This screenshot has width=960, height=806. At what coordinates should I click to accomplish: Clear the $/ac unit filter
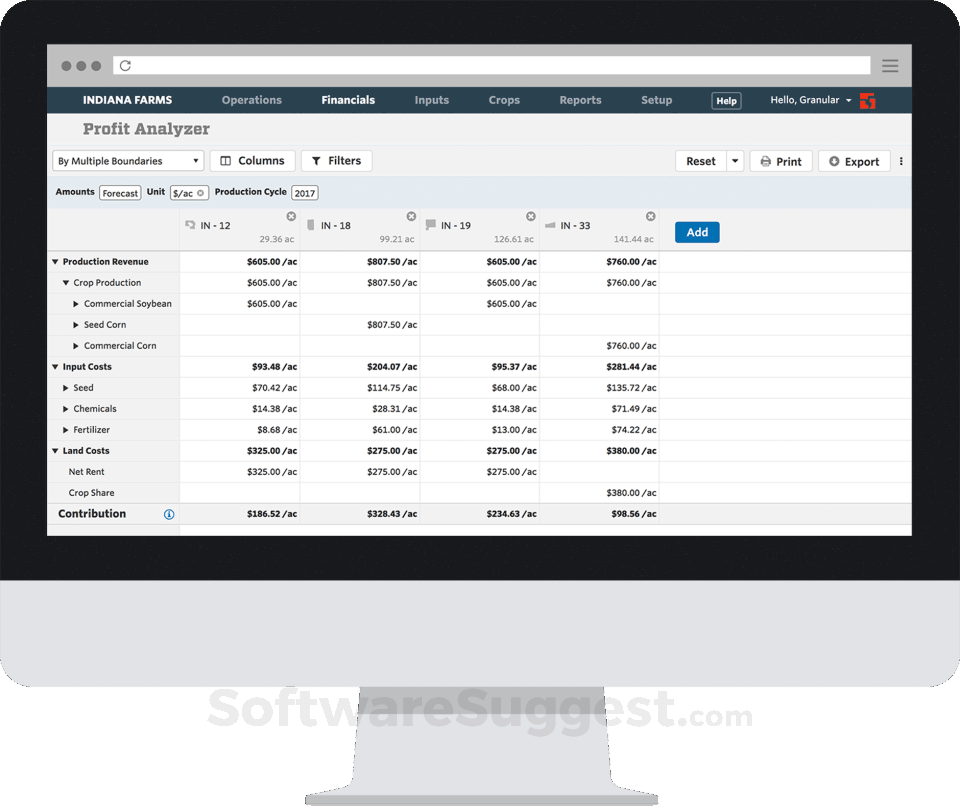click(200, 193)
